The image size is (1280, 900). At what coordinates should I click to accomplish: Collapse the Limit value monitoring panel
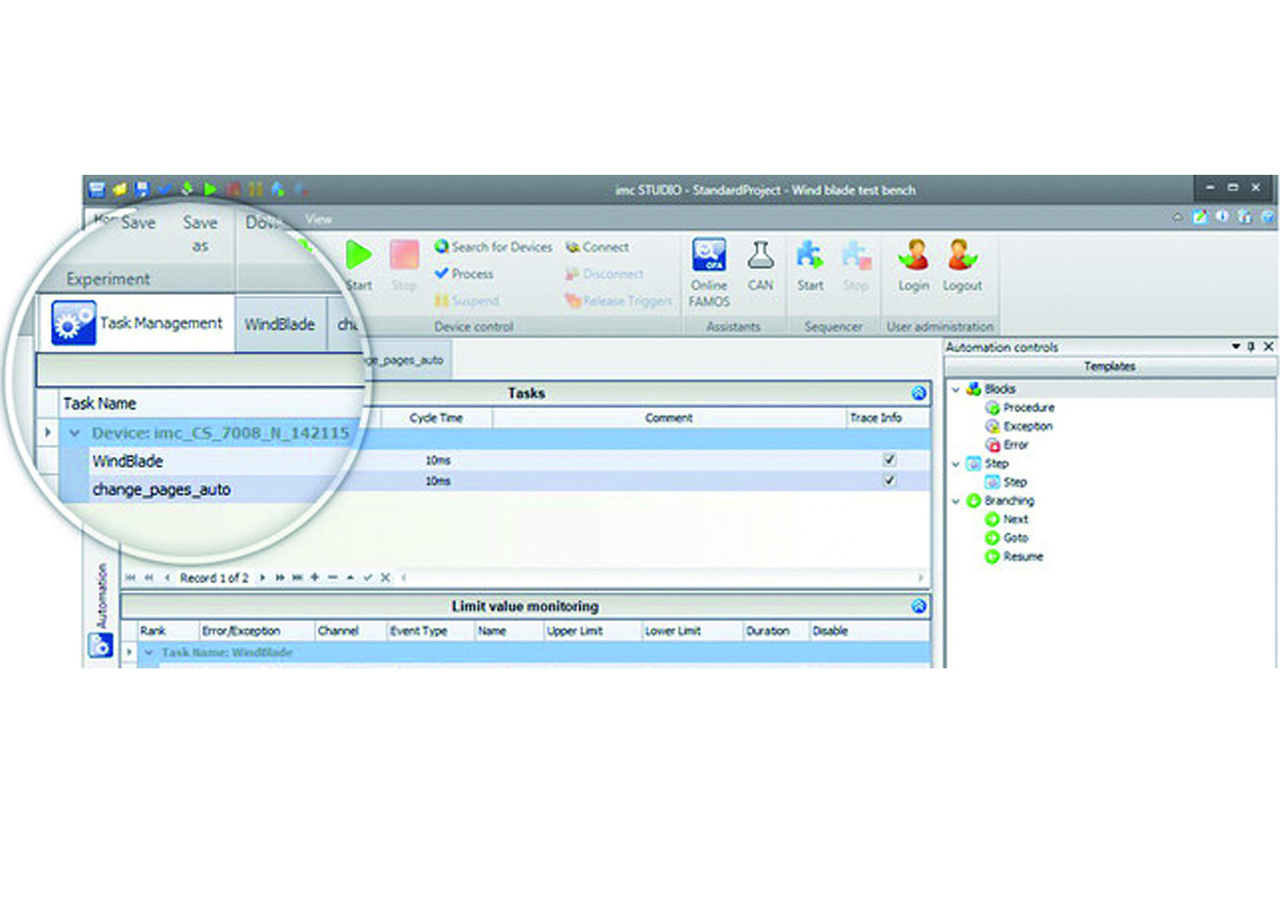918,606
